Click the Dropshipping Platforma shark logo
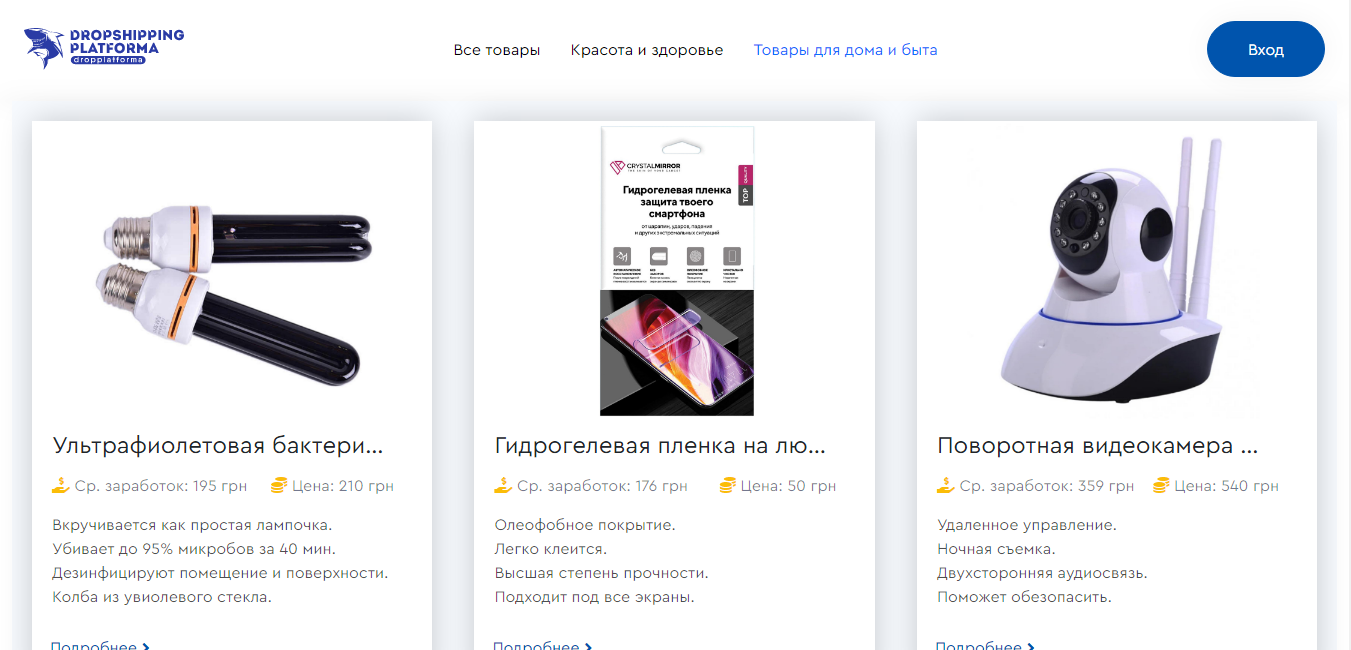This screenshot has width=1351, height=650. [103, 48]
